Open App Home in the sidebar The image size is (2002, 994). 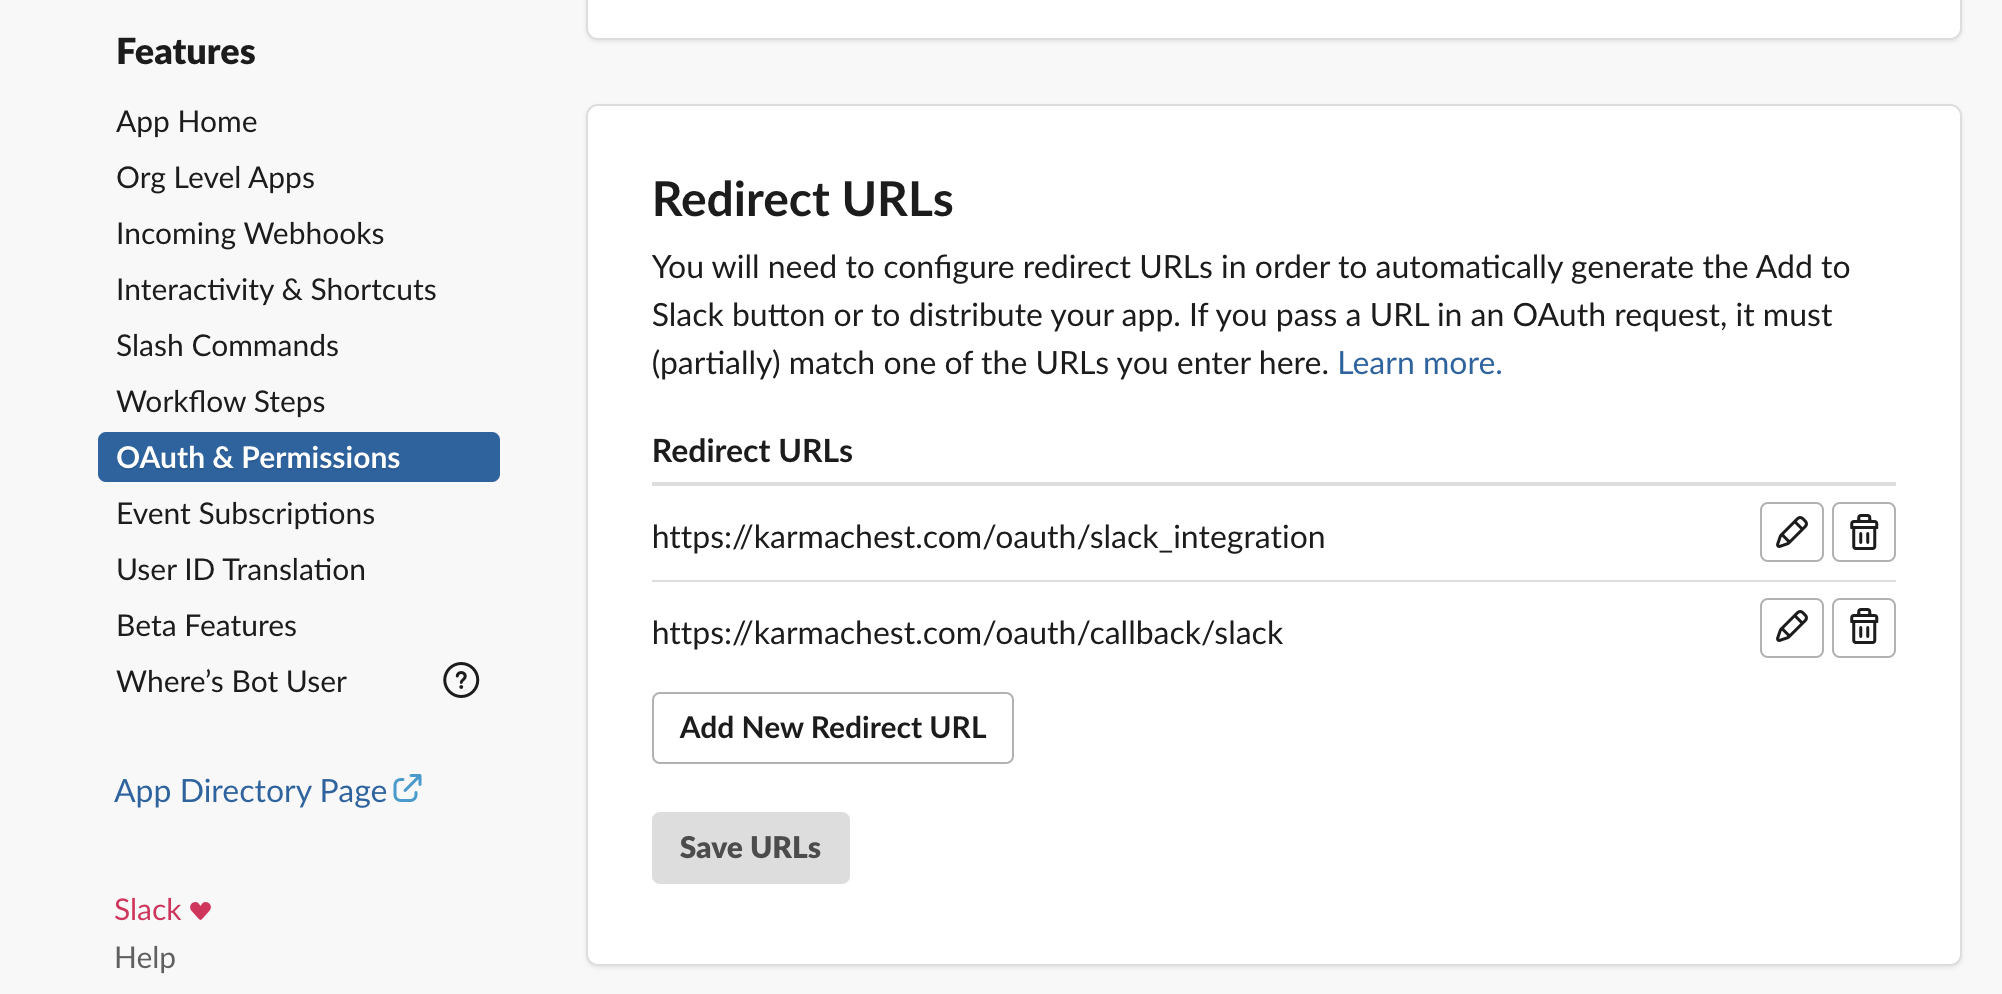pos(187,122)
